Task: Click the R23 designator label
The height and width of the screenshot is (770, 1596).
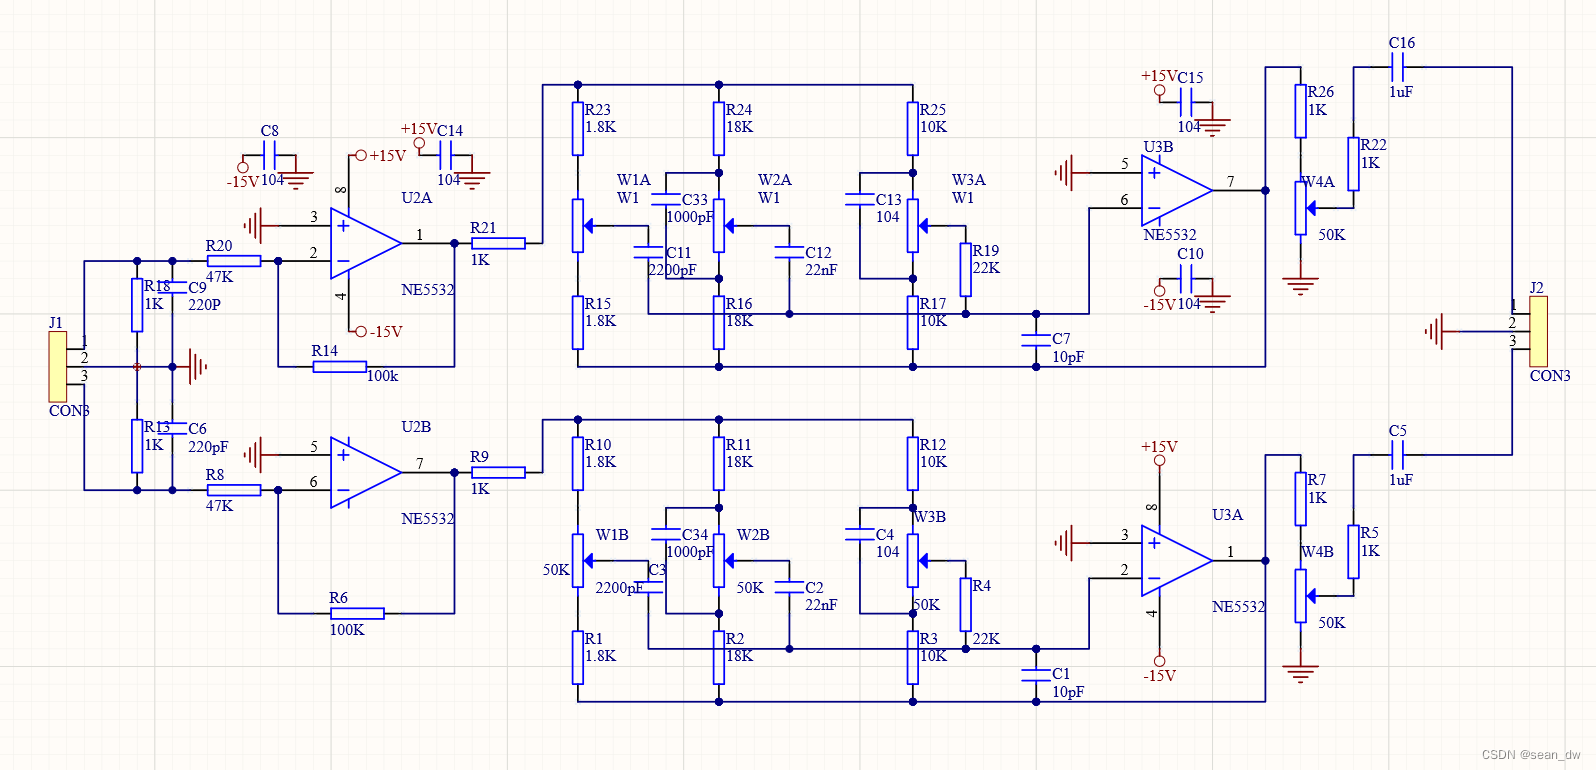Action: point(598,110)
